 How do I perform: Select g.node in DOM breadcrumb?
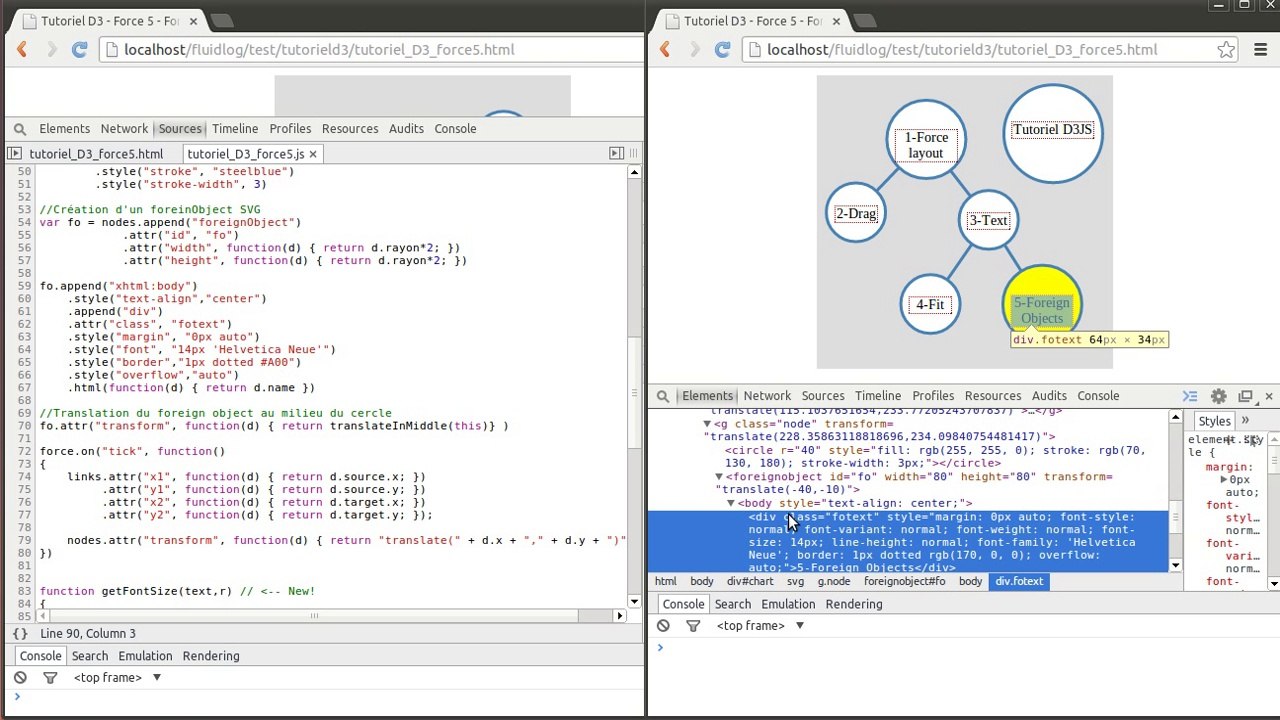point(834,581)
